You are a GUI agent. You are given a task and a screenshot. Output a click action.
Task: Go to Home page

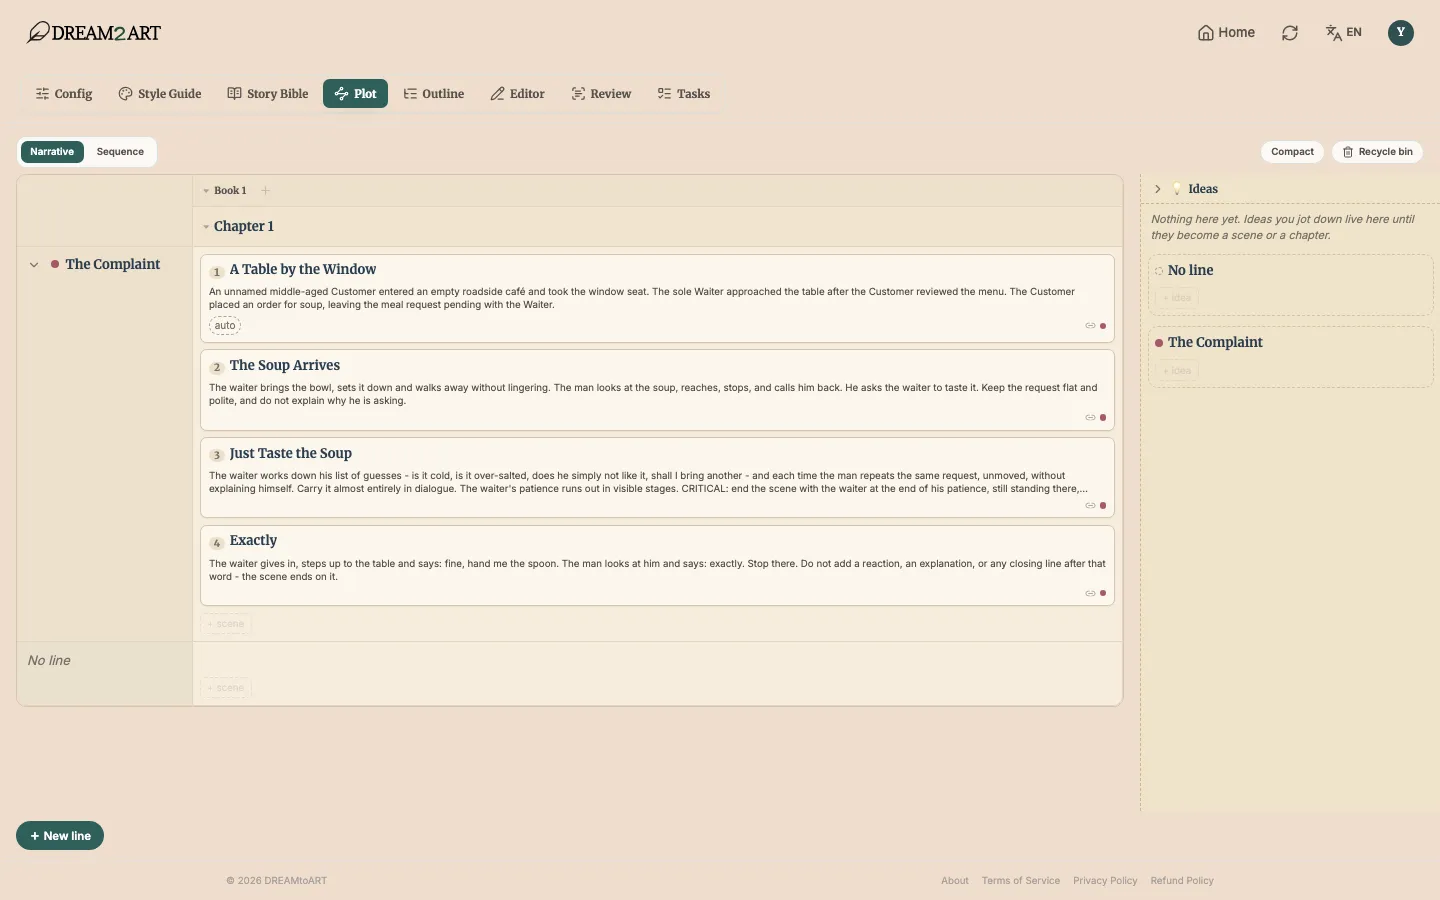pos(1226,33)
